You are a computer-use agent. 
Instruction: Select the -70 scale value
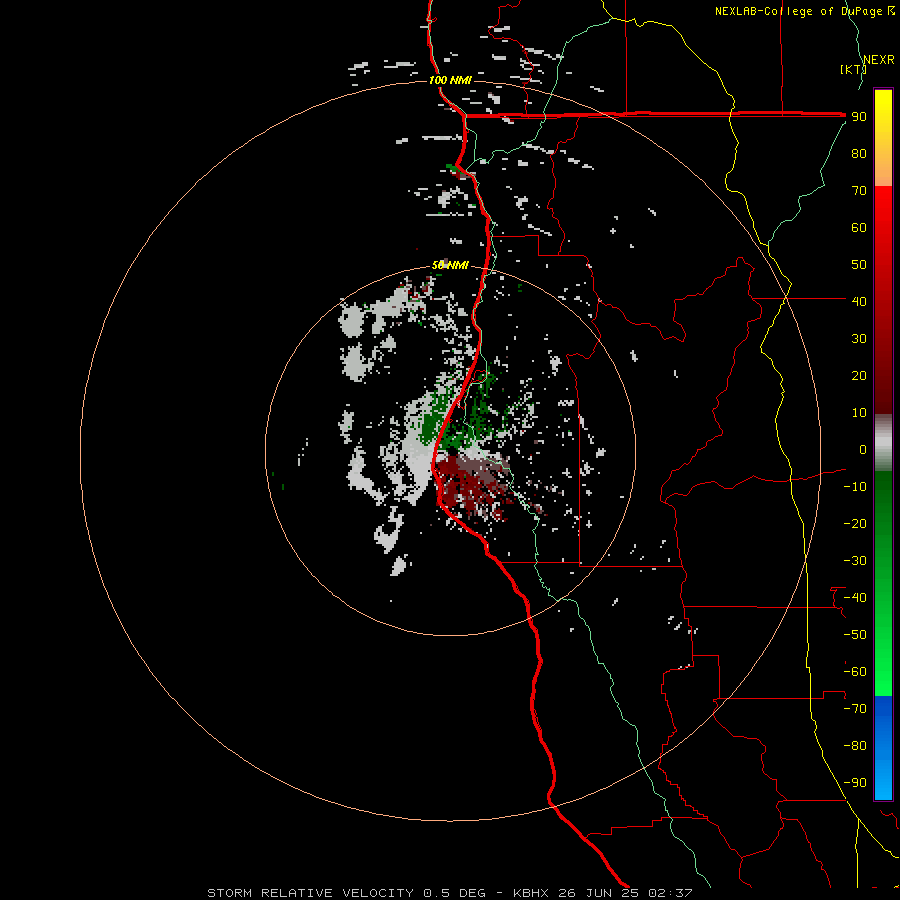(x=855, y=709)
